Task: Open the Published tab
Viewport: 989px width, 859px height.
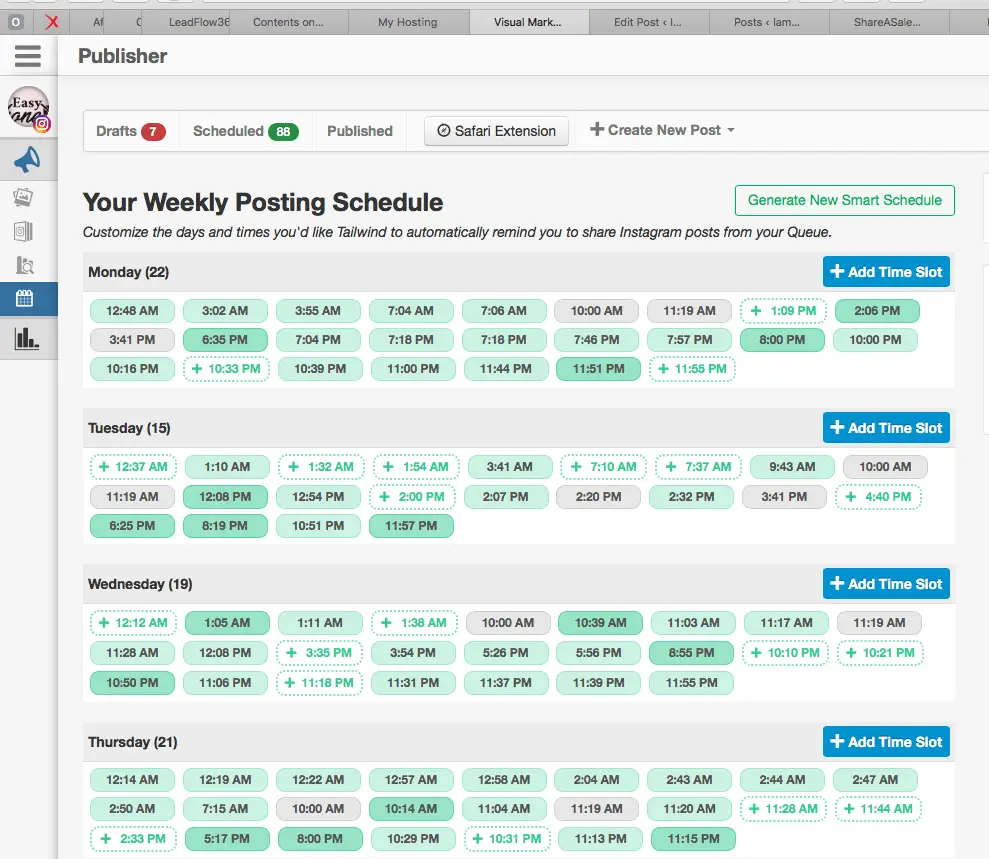Action: [360, 131]
